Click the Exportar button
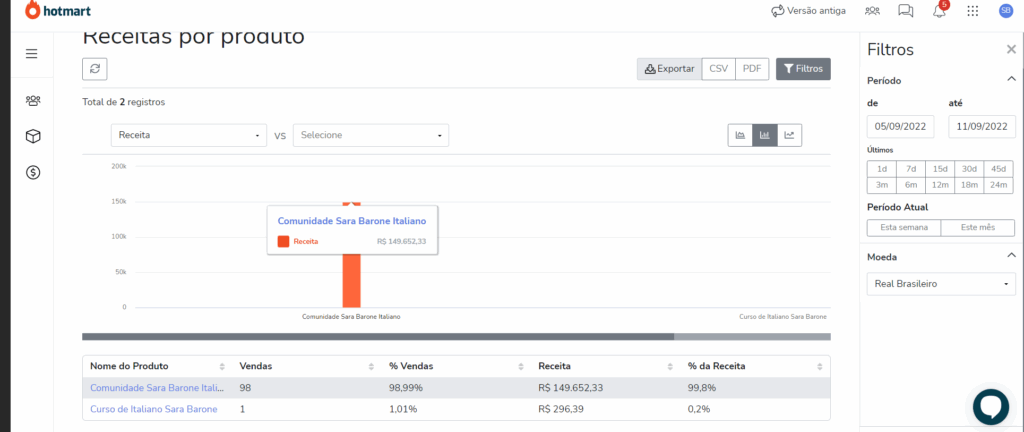 pyautogui.click(x=669, y=69)
